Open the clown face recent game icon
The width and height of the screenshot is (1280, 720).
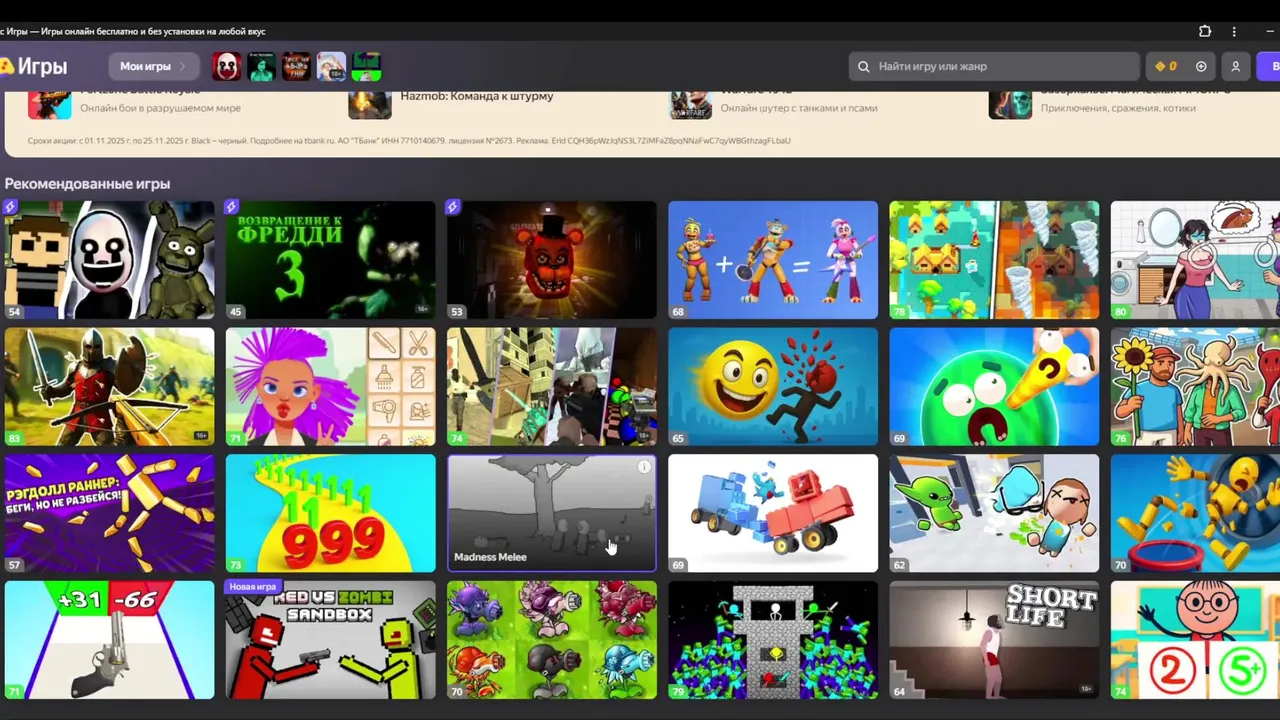click(226, 67)
